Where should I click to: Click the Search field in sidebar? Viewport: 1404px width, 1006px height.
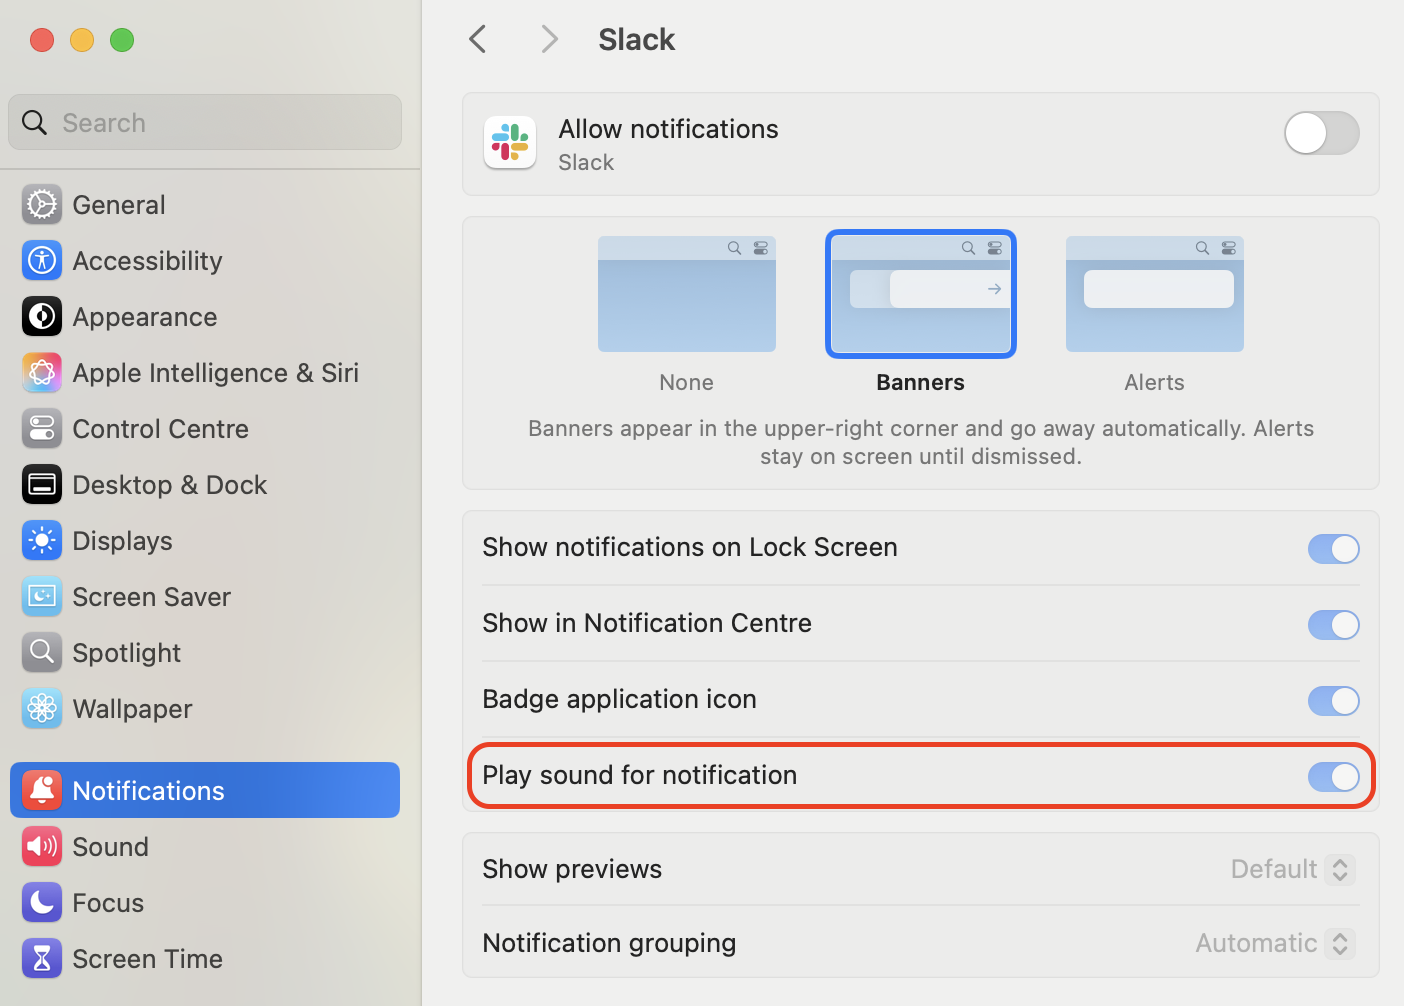click(205, 122)
